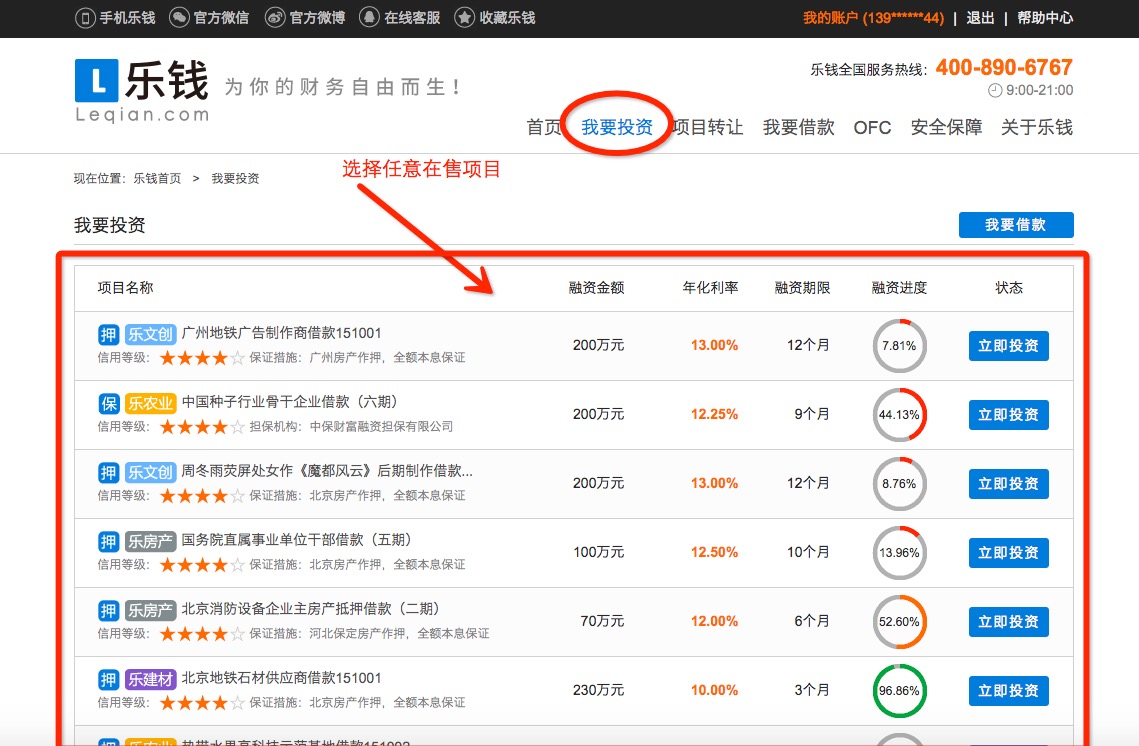Click the 押 badge for 广州地铁广告制作商借款151001
This screenshot has width=1139, height=746.
coord(108,334)
